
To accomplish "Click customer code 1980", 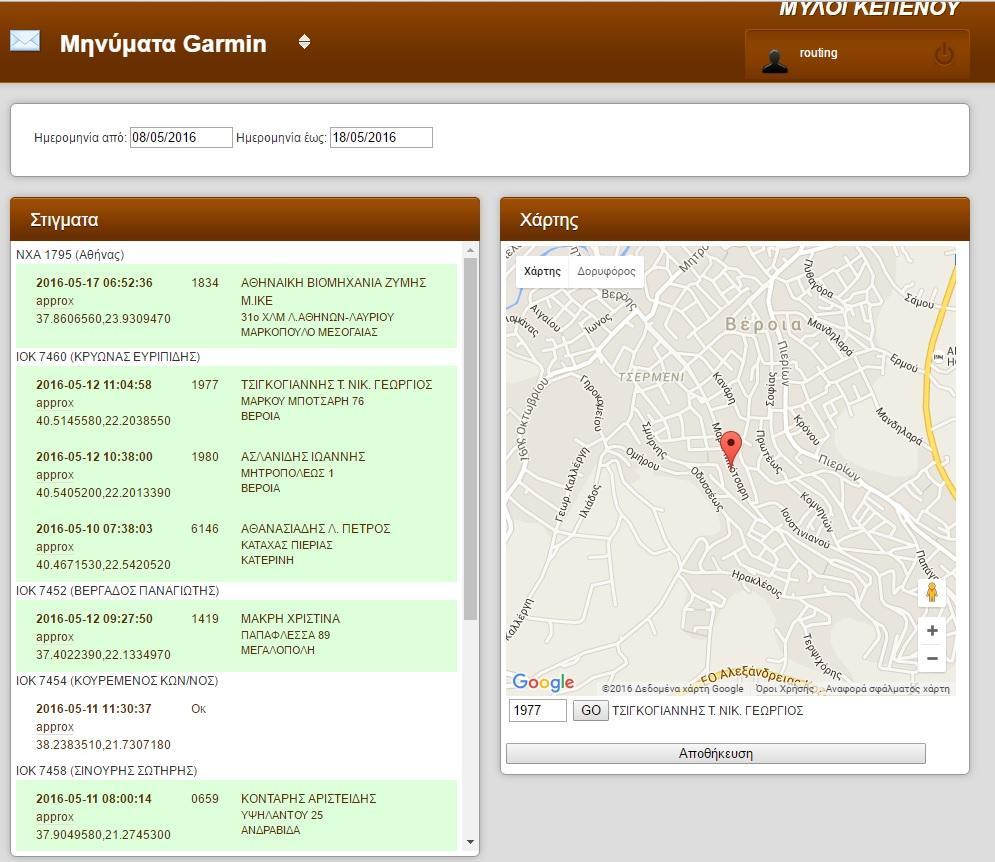I will click(204, 456).
